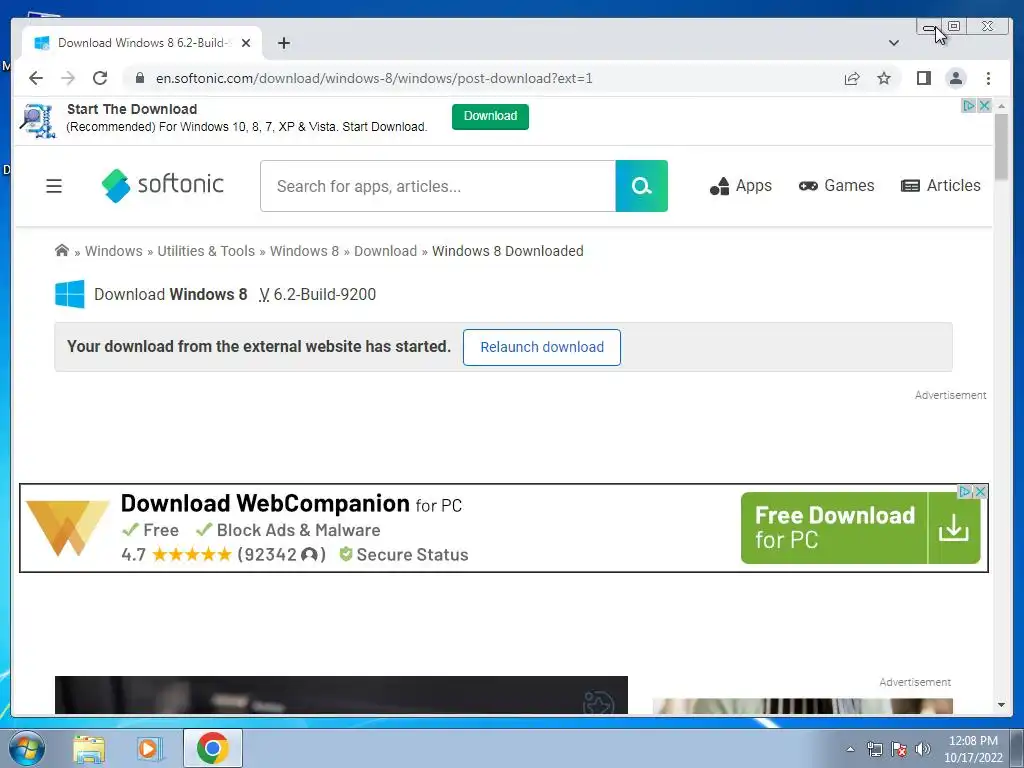Click the Softonic logo
This screenshot has height=768, width=1024.
click(x=163, y=185)
